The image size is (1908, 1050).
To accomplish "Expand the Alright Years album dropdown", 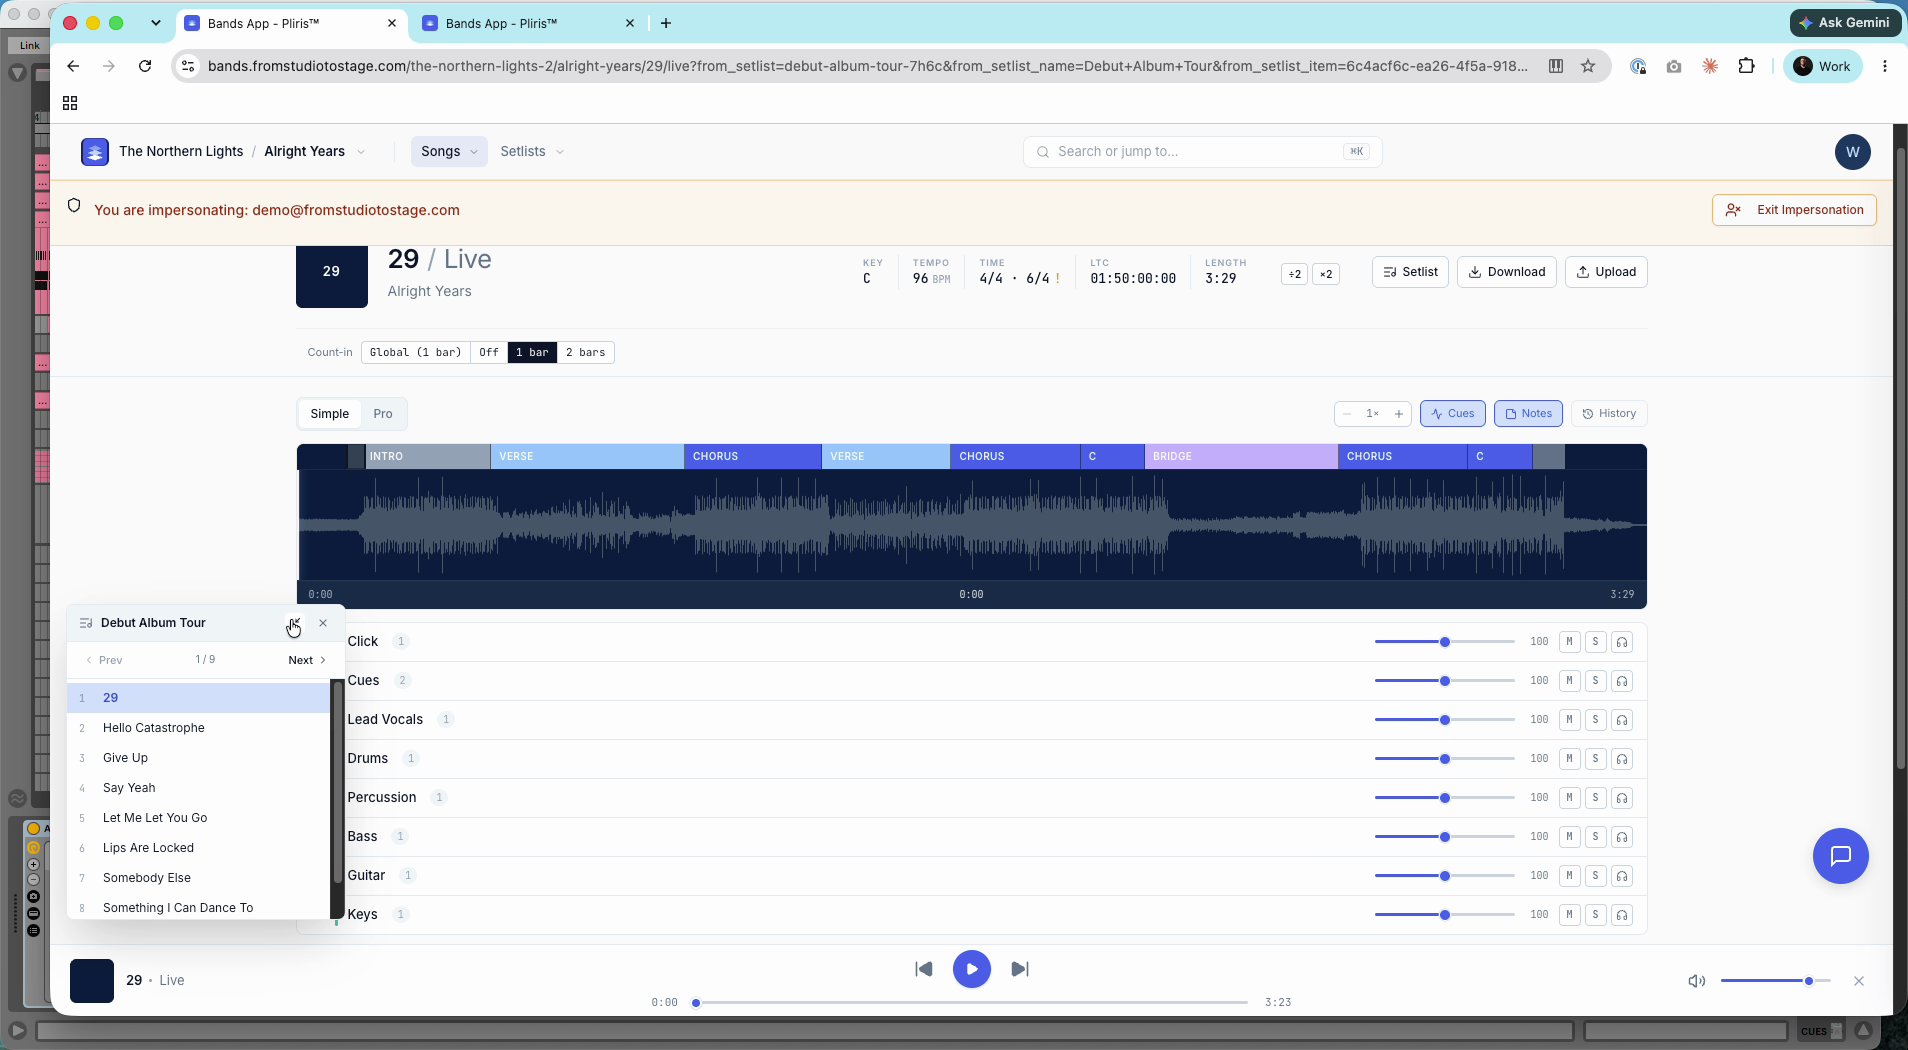I will click(361, 152).
